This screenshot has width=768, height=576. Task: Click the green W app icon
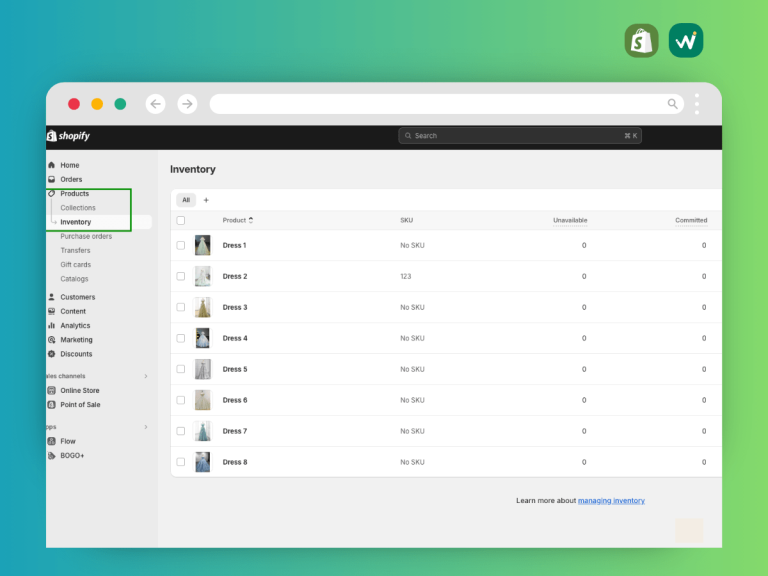point(686,41)
